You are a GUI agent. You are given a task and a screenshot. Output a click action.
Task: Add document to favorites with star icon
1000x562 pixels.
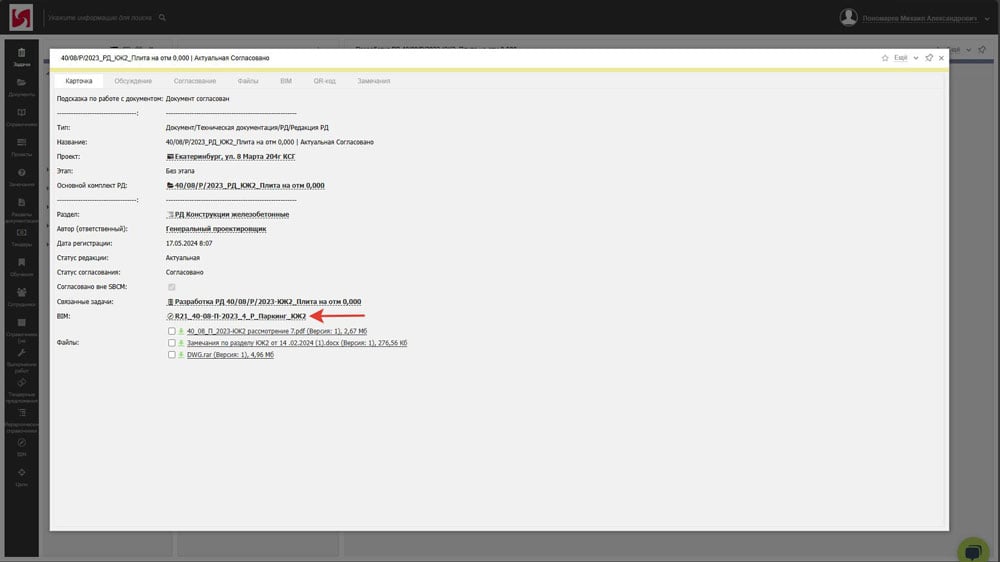pos(885,58)
